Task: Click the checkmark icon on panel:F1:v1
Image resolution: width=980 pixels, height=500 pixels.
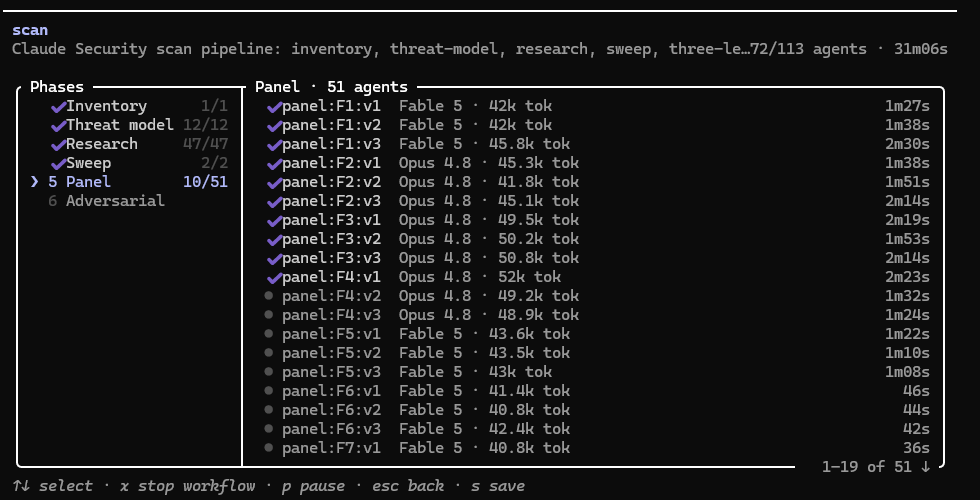Action: (274, 107)
